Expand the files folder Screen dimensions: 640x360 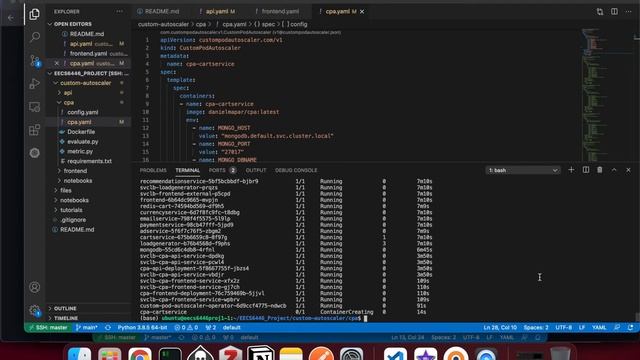coord(66,190)
